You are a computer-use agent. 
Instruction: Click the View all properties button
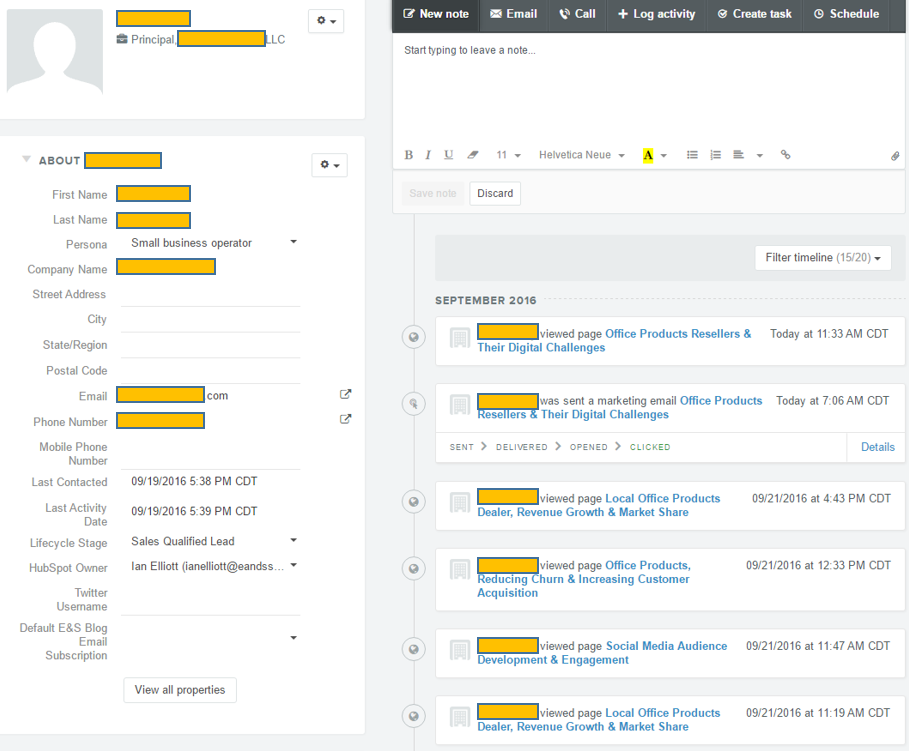(x=180, y=690)
